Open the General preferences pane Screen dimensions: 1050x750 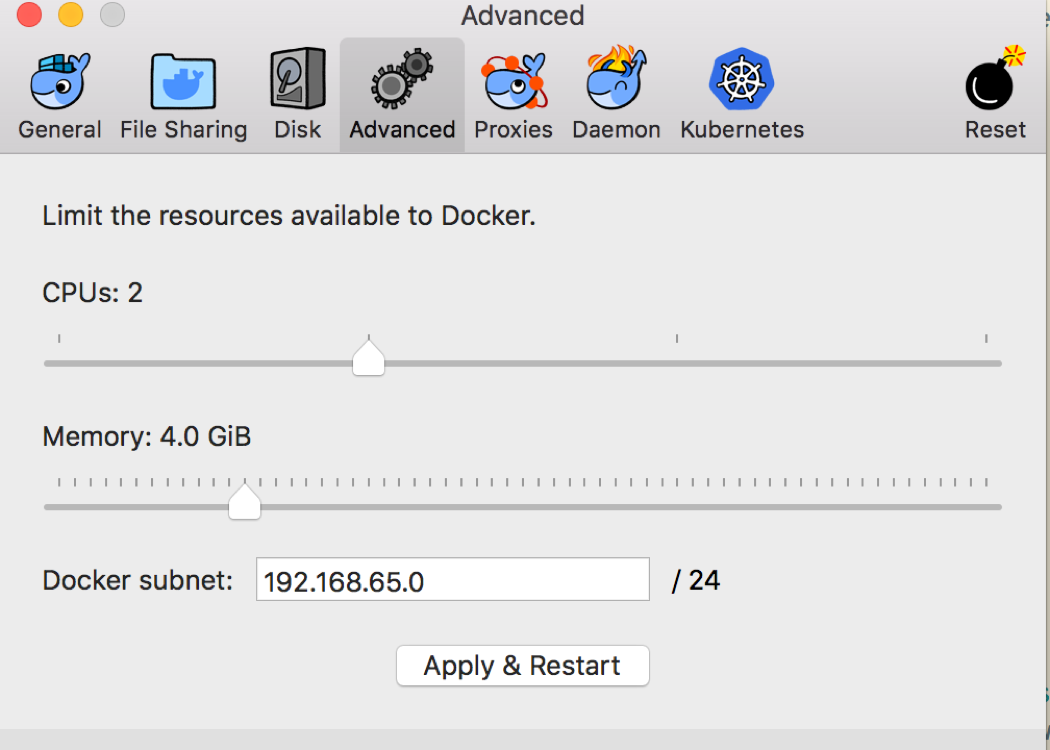click(60, 96)
